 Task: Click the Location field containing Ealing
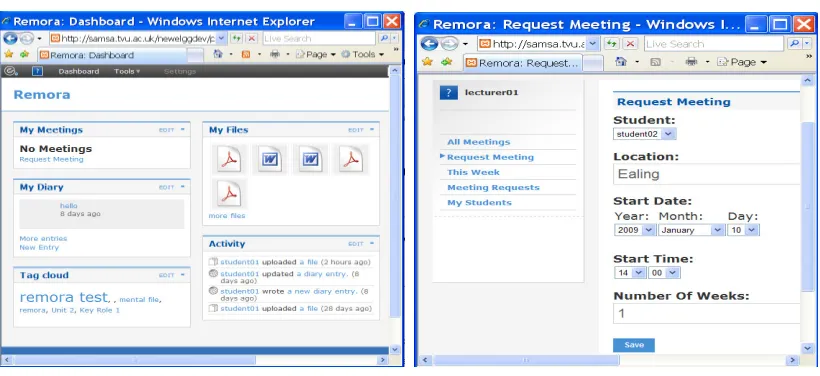pyautogui.click(x=707, y=174)
